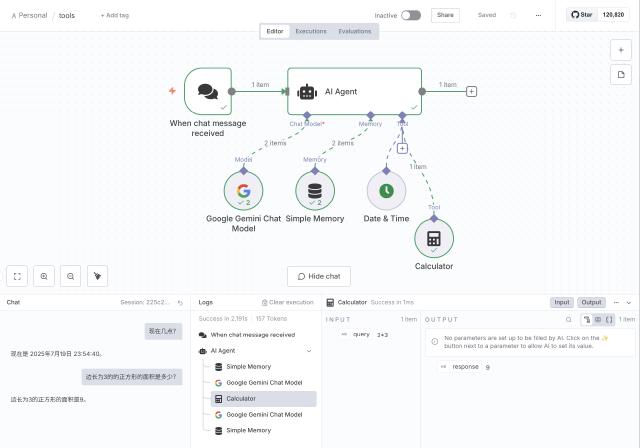Click the chat trigger node icon
The height and width of the screenshot is (448, 640).
click(x=208, y=92)
